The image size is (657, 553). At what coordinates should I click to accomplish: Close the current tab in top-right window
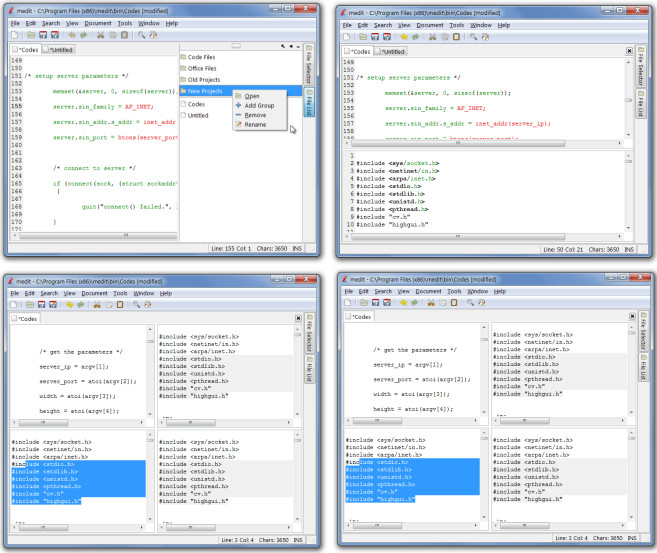pos(629,51)
